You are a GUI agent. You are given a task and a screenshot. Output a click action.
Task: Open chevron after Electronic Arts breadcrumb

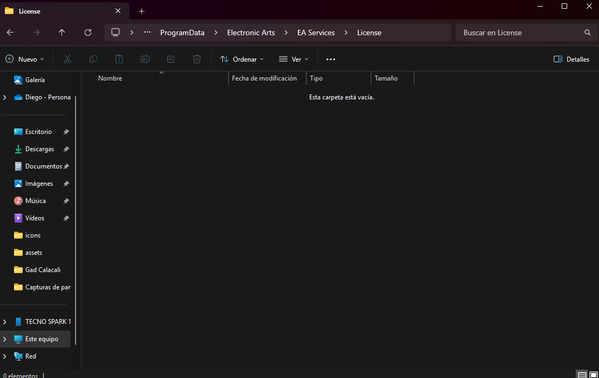click(286, 32)
